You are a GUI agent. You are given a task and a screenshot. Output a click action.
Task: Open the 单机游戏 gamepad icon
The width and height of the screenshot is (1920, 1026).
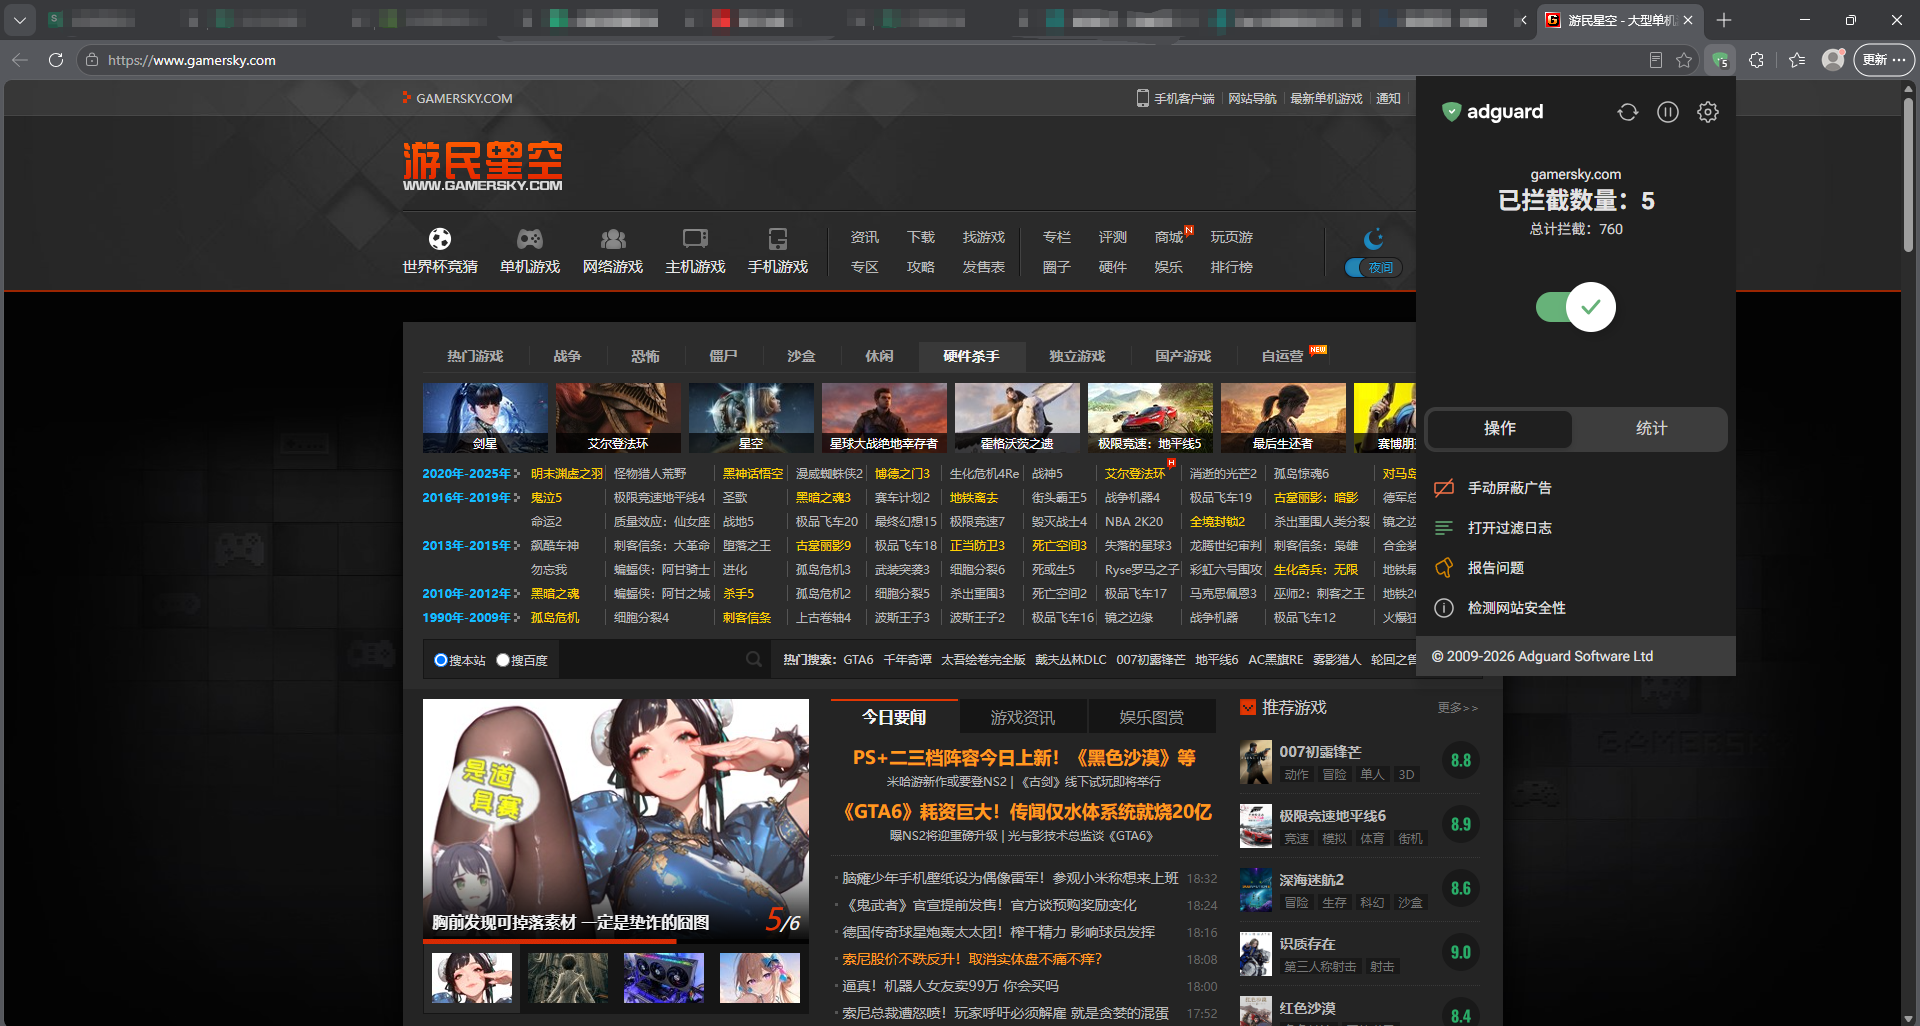pyautogui.click(x=530, y=239)
